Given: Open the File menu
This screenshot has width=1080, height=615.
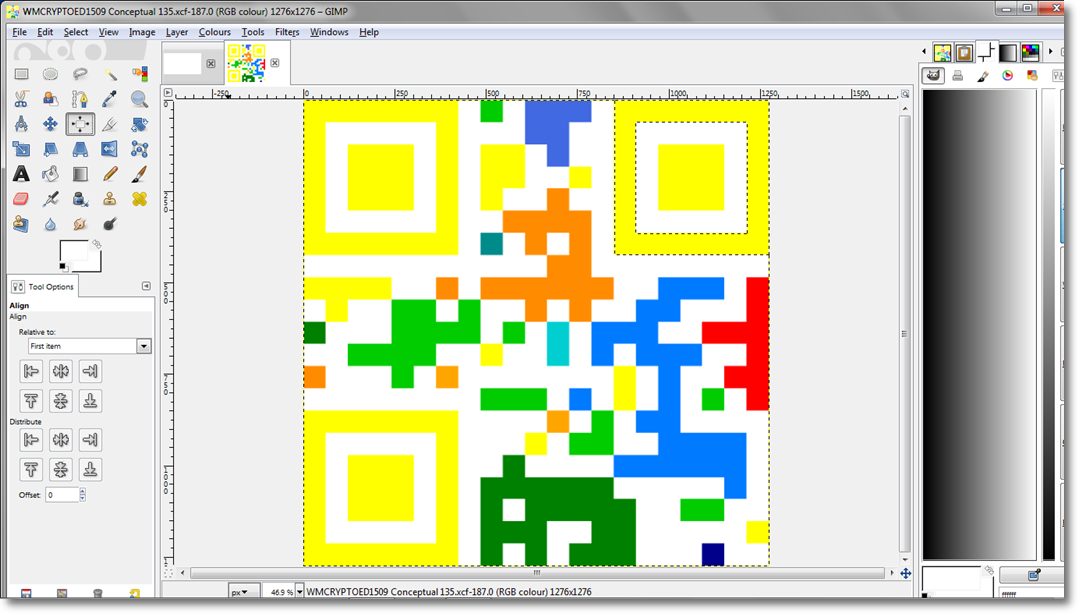Looking at the screenshot, I should [19, 32].
